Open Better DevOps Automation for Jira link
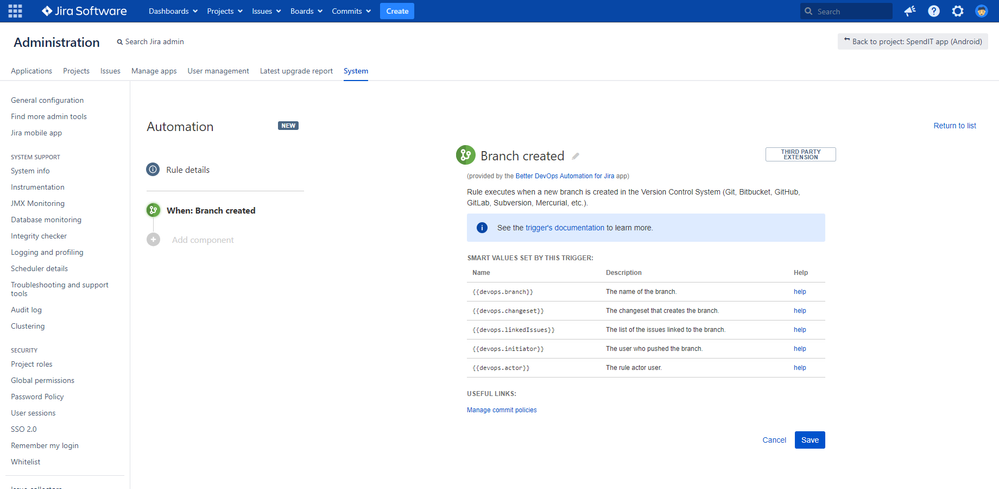Screen dimensions: 999x489 [564, 176]
